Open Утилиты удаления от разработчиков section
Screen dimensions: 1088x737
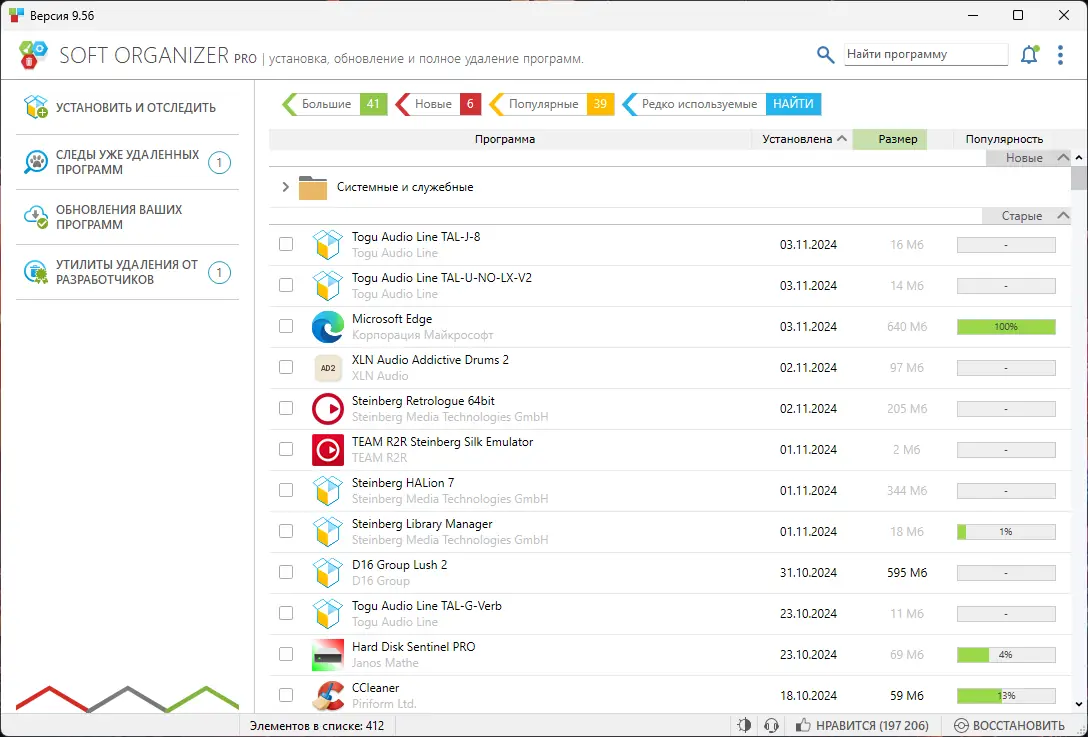(128, 272)
